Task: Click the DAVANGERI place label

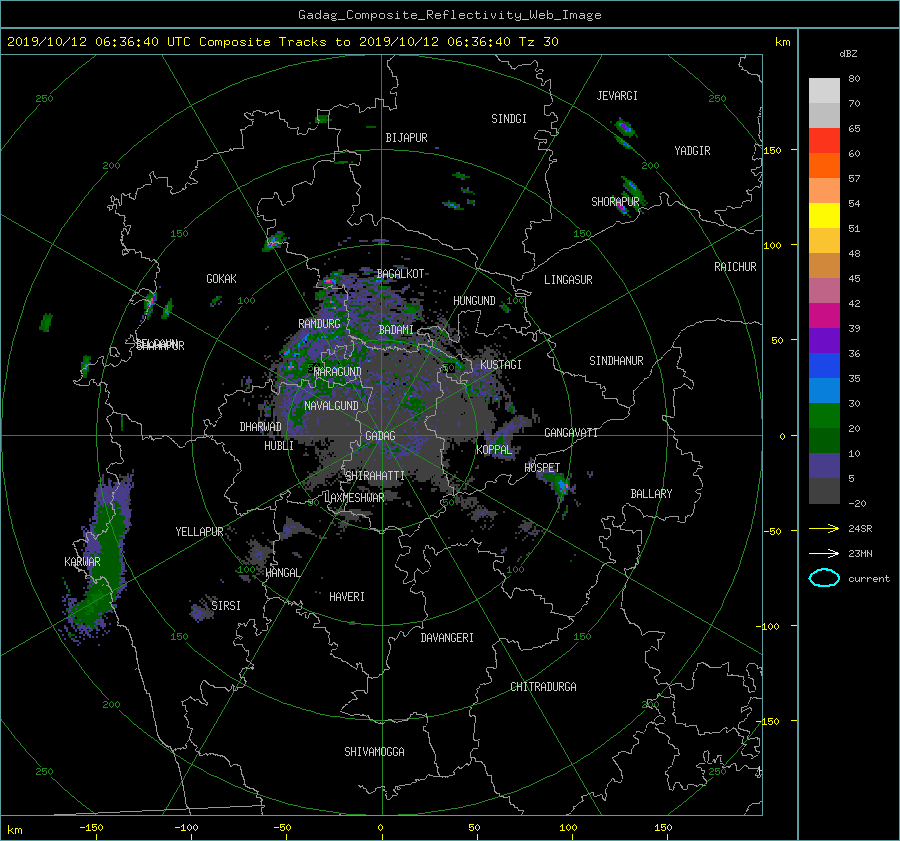Action: tap(447, 638)
